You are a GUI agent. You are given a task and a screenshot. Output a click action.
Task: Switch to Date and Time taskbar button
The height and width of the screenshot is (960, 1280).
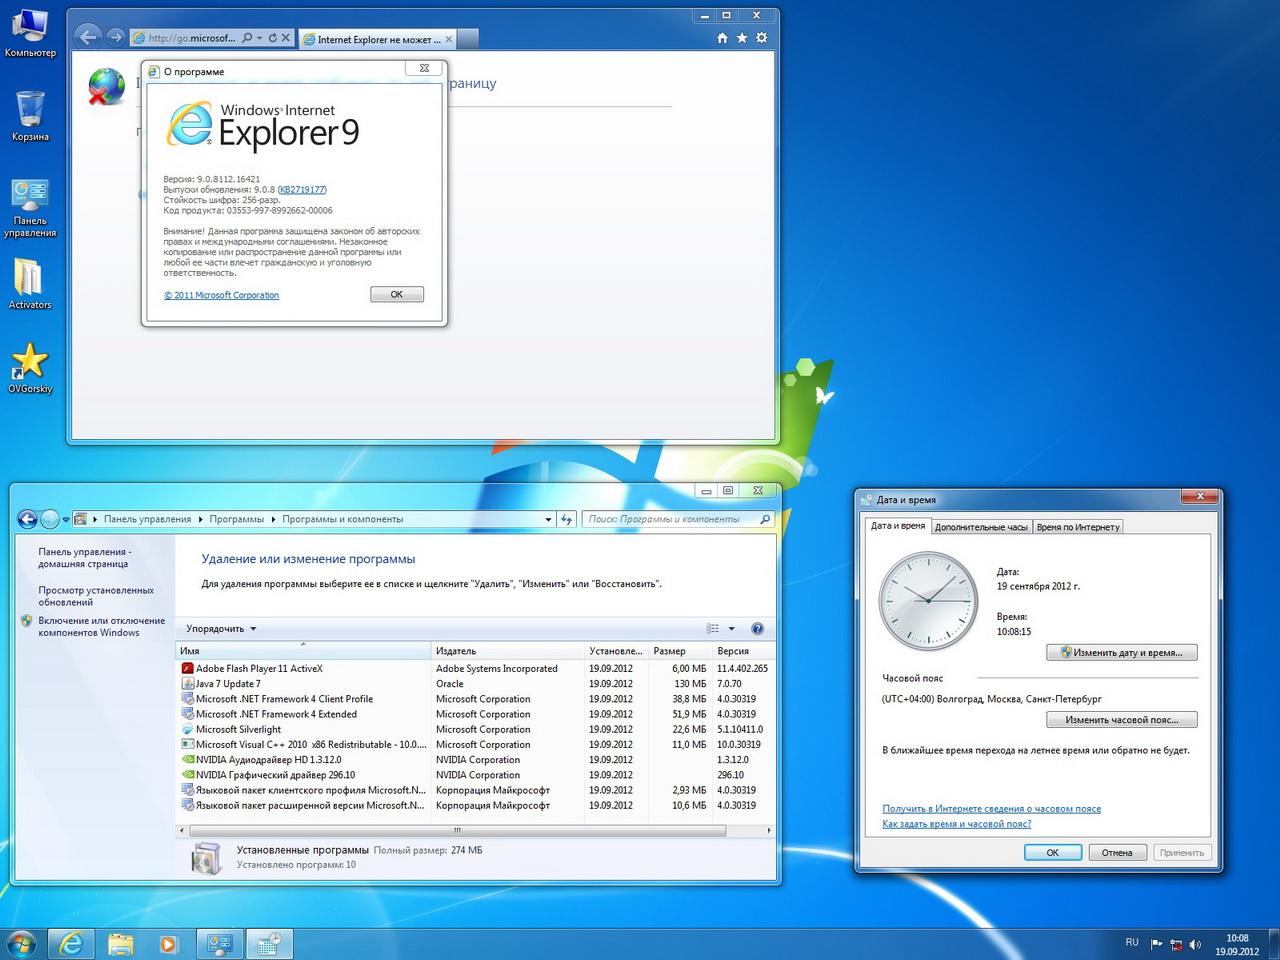point(268,943)
